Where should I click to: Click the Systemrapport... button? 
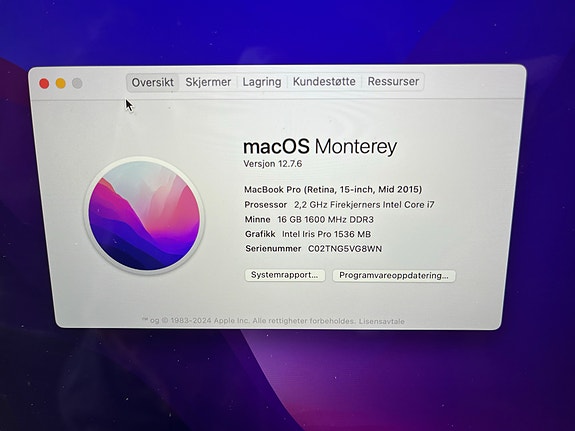(285, 275)
